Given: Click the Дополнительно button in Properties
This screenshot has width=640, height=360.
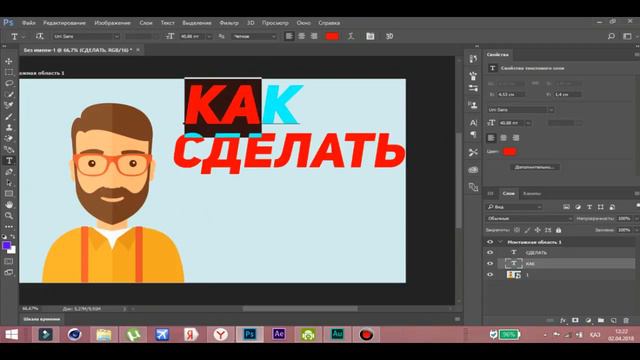Looking at the screenshot, I should point(535,167).
